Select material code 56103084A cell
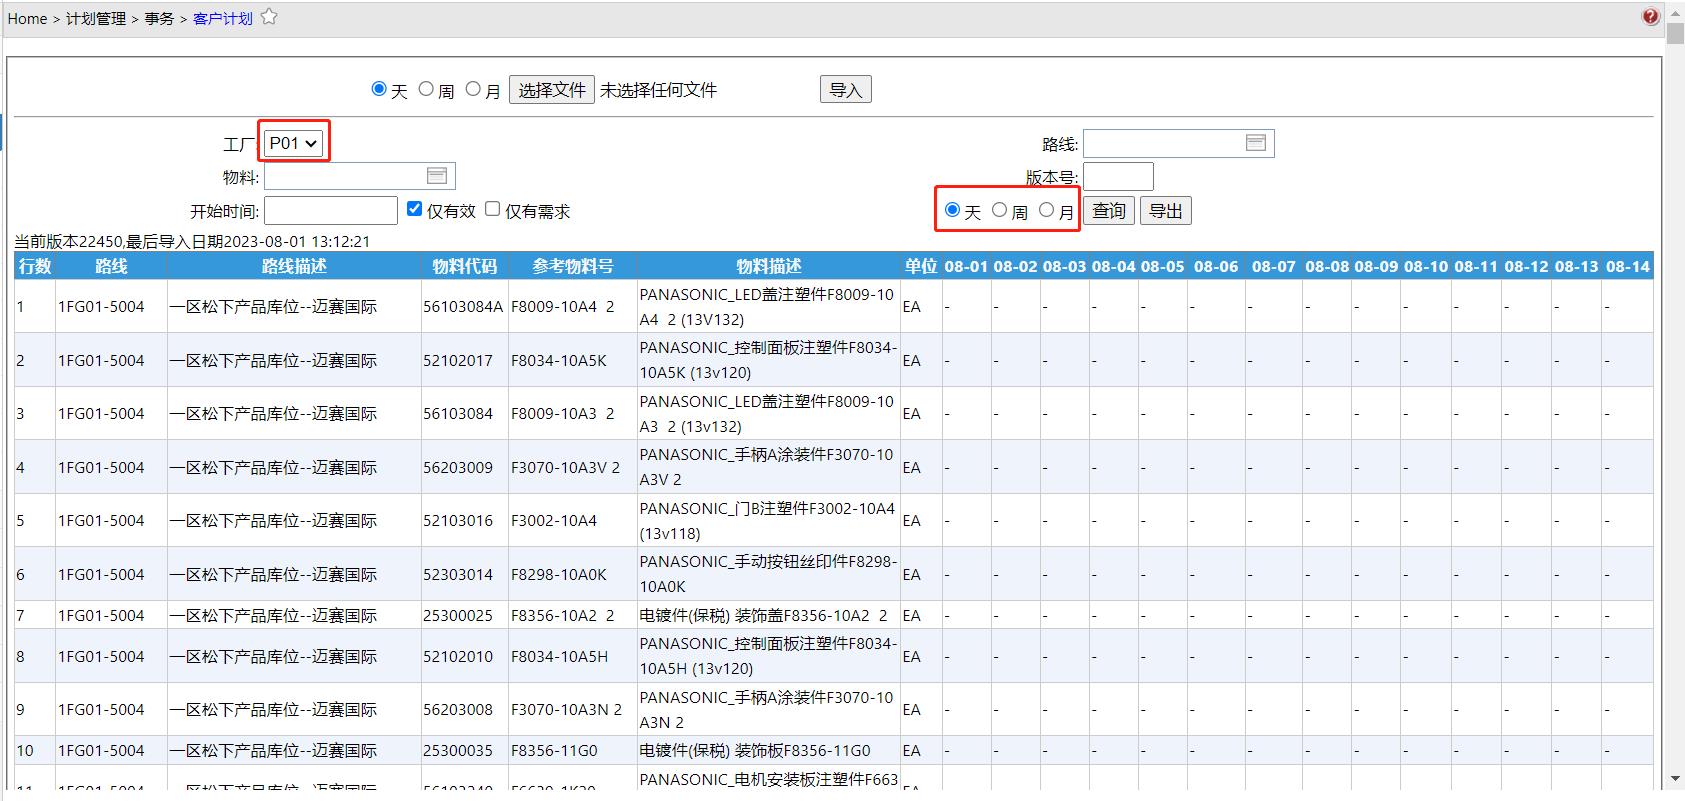The width and height of the screenshot is (1685, 801). pos(463,307)
